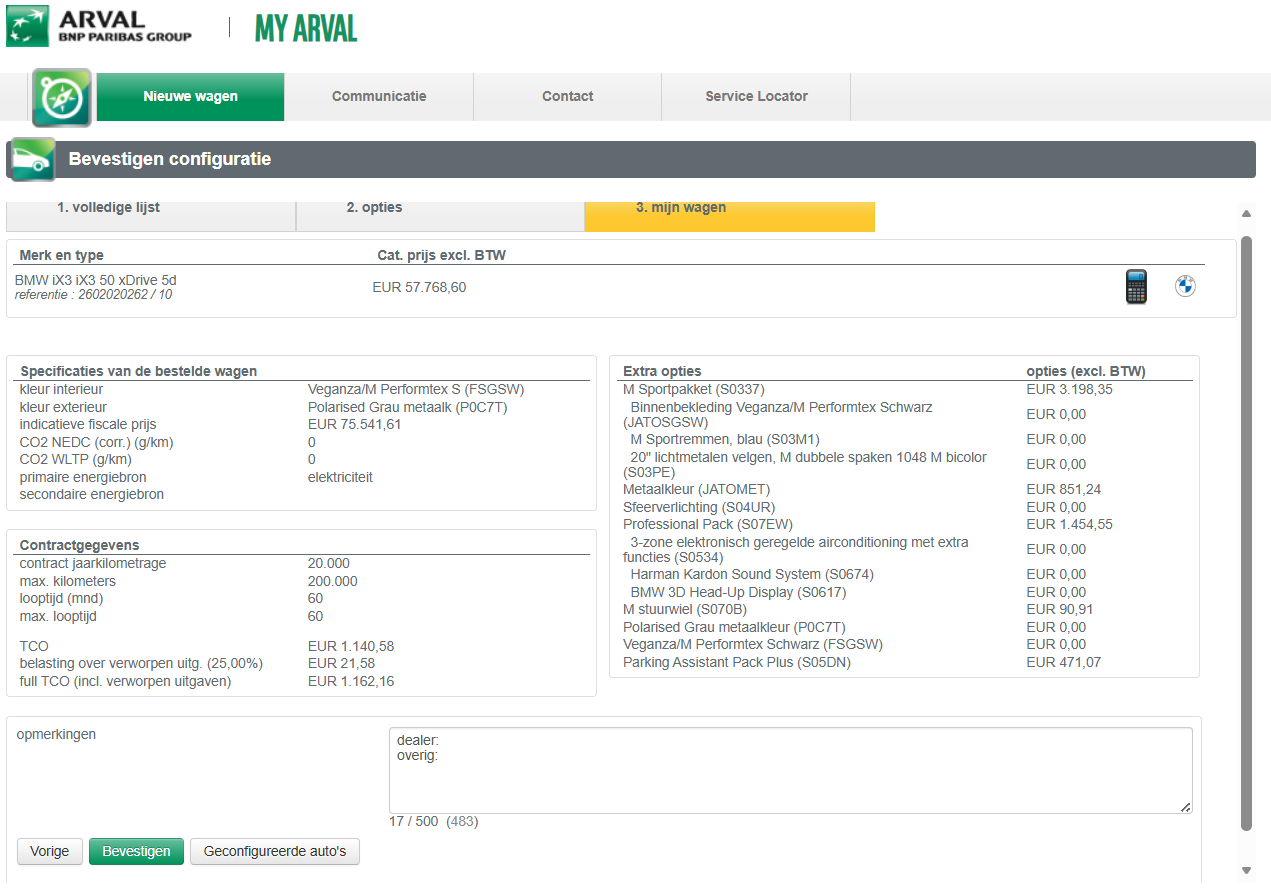The height and width of the screenshot is (890, 1271).
Task: Open the Communicatie menu tab
Action: coord(379,97)
